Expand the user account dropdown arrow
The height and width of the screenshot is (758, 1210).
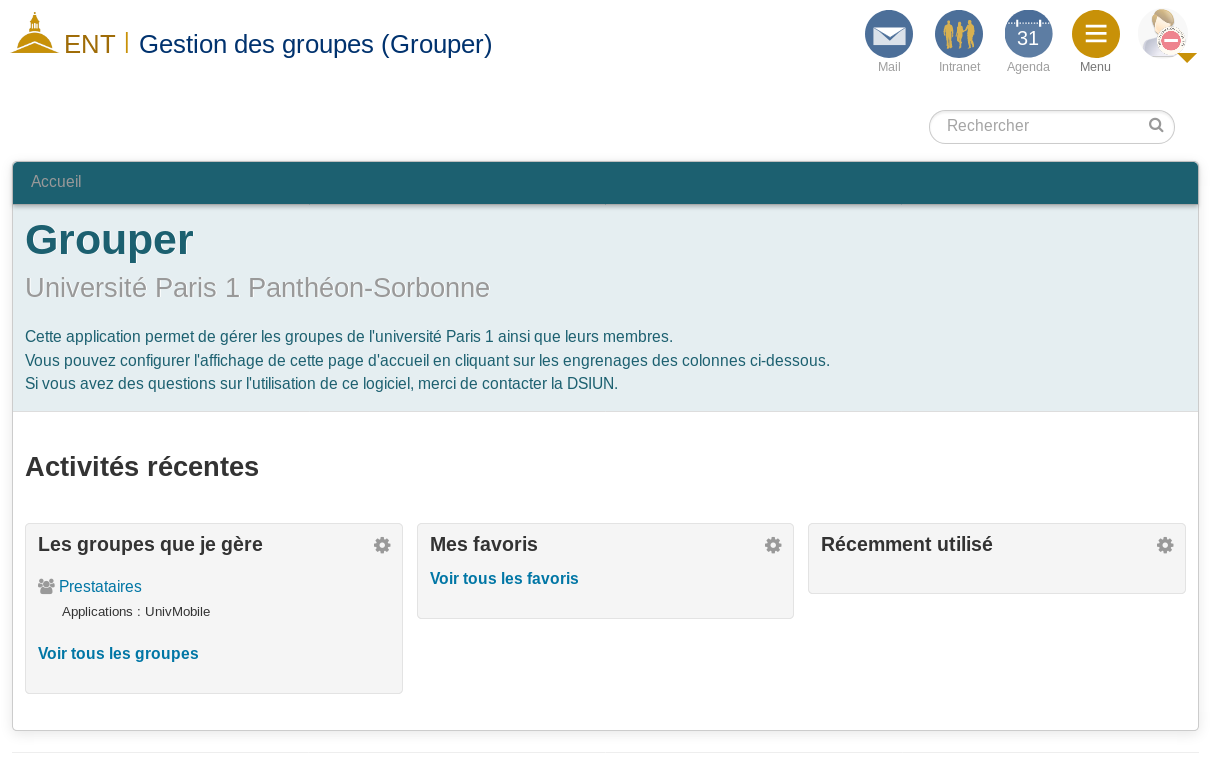[x=1187, y=58]
